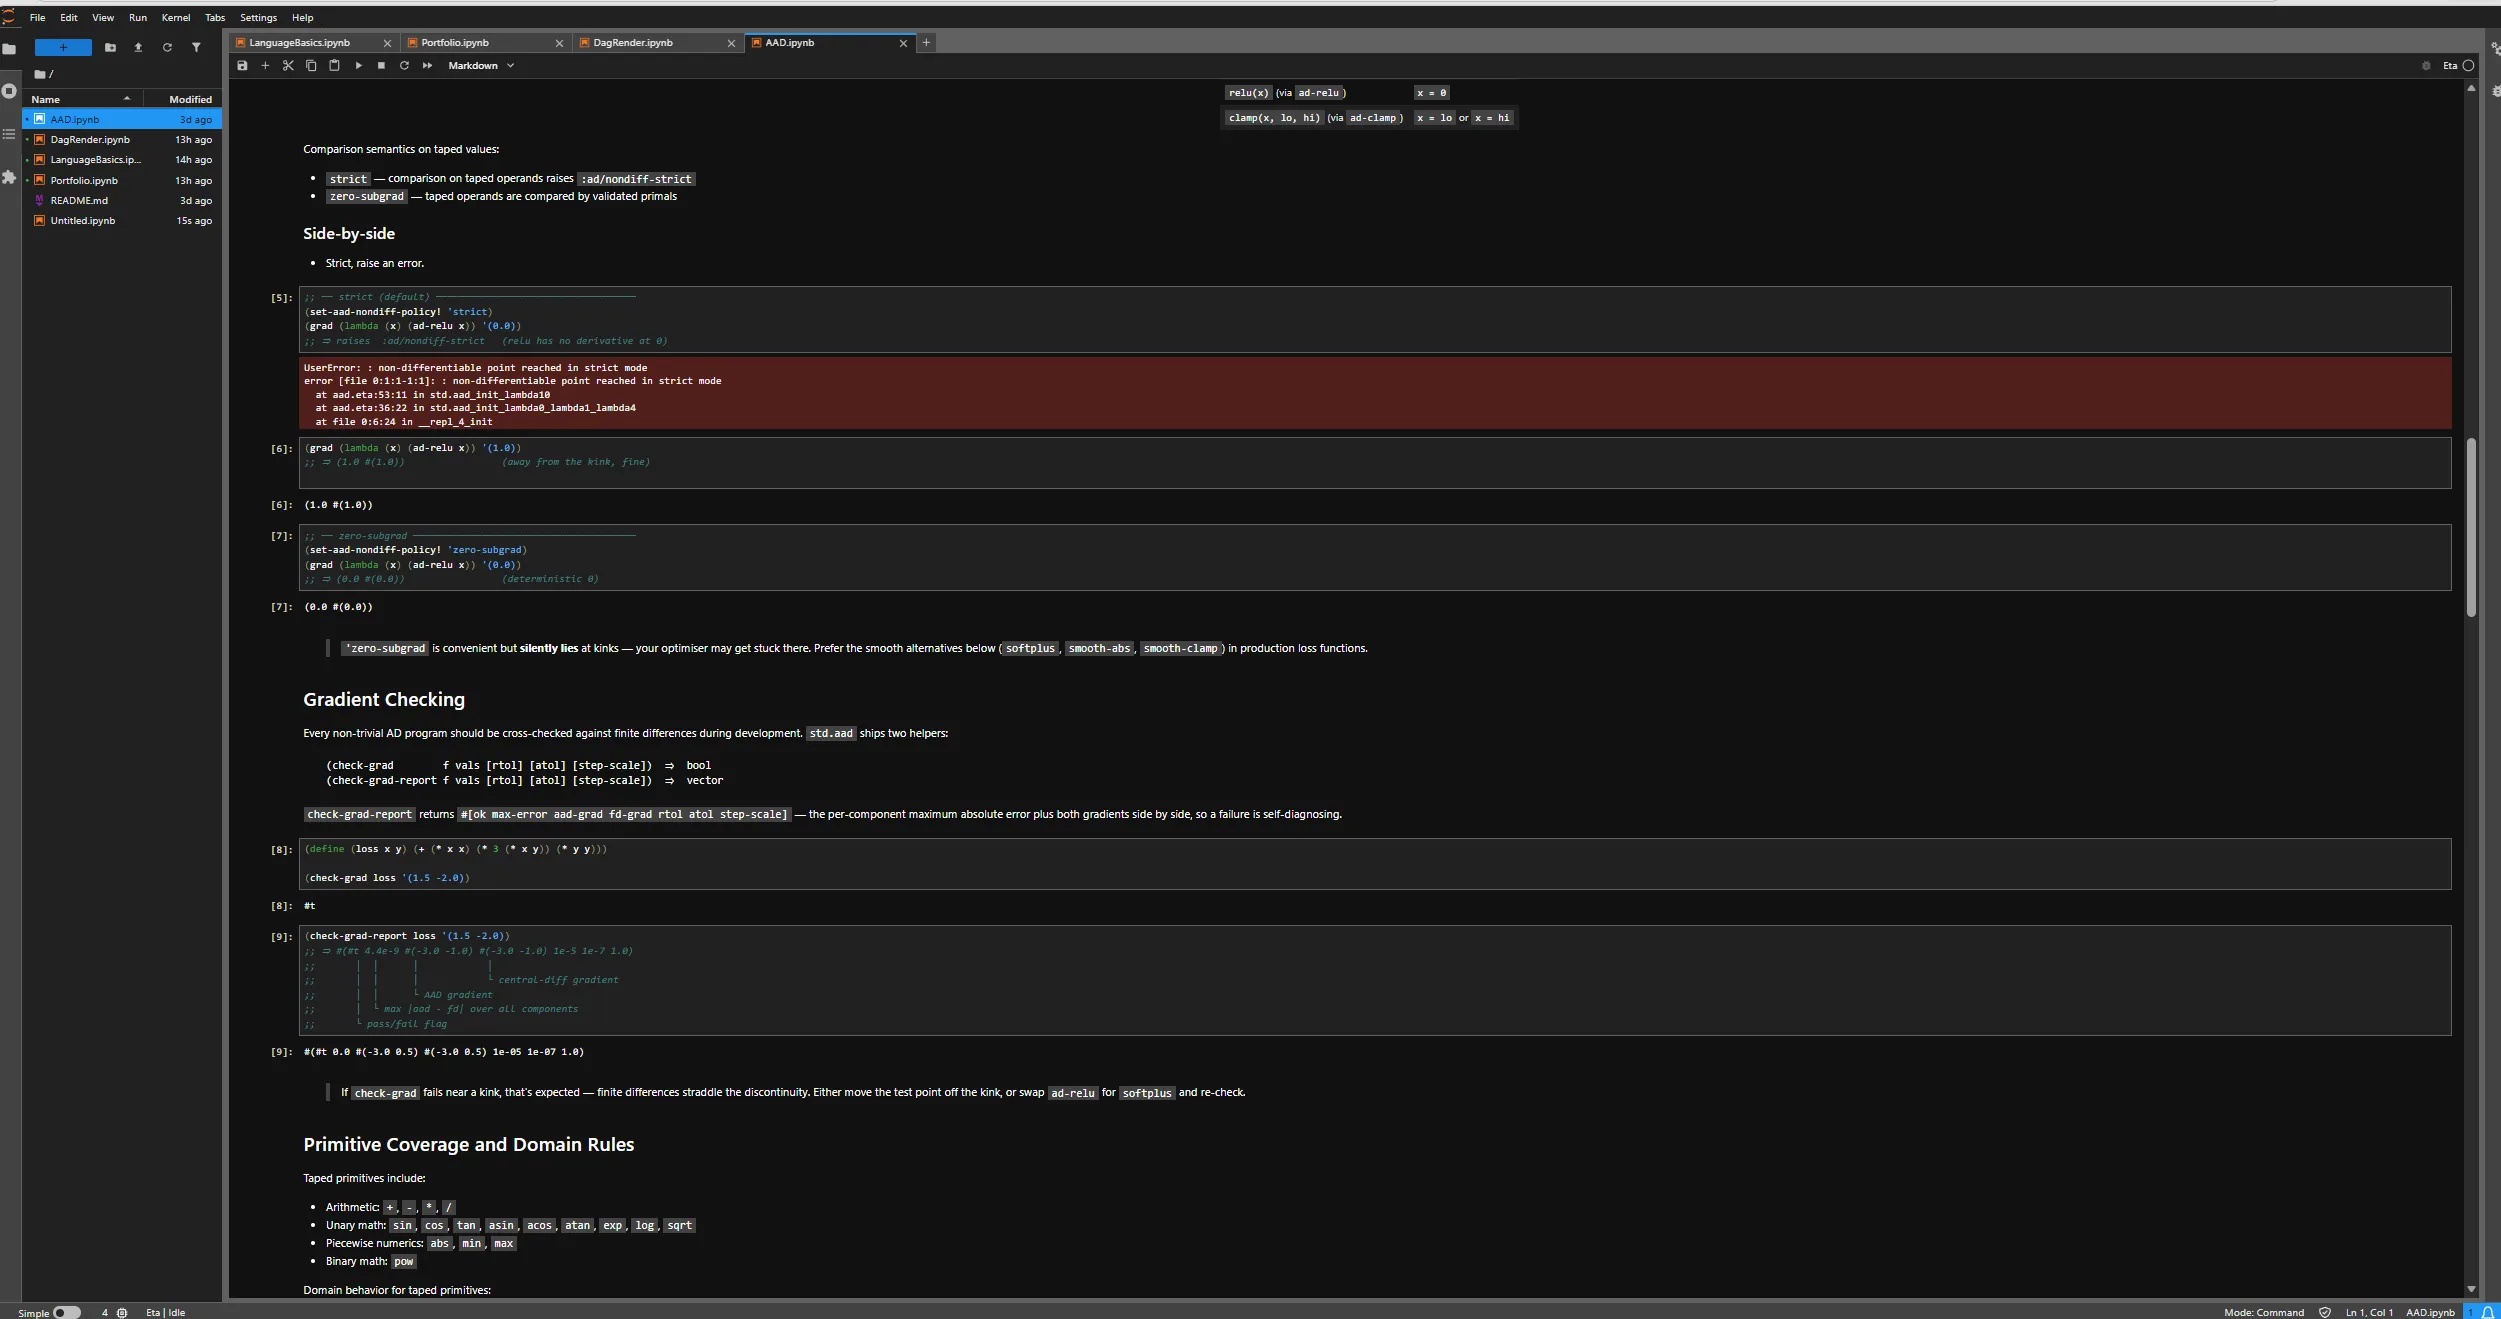Click the Eta kernel name in toolbar
Screen dimensions: 2501x1319
pyautogui.click(x=2449, y=66)
